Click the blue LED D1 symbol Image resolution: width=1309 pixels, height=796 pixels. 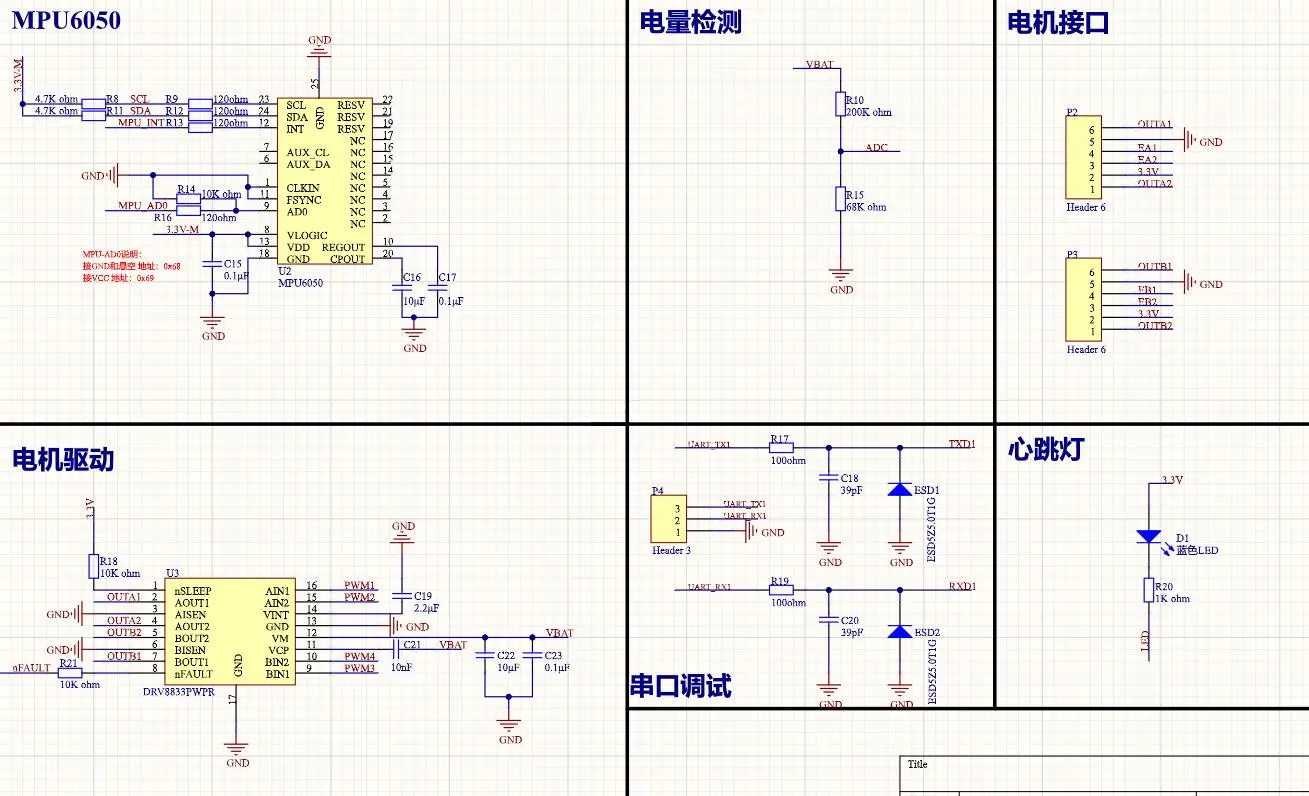pyautogui.click(x=1149, y=536)
